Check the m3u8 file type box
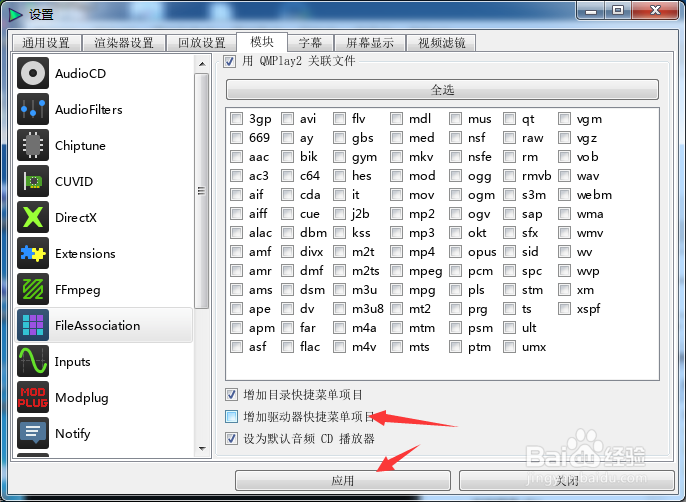686x502 pixels. 340,309
